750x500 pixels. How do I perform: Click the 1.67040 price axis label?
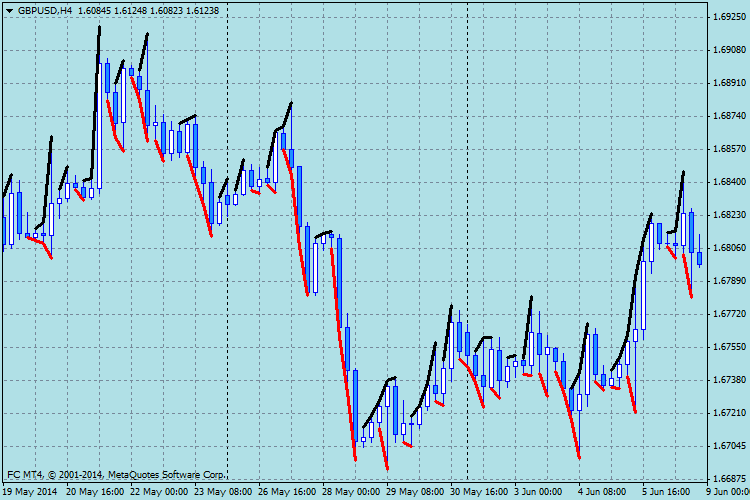729,446
